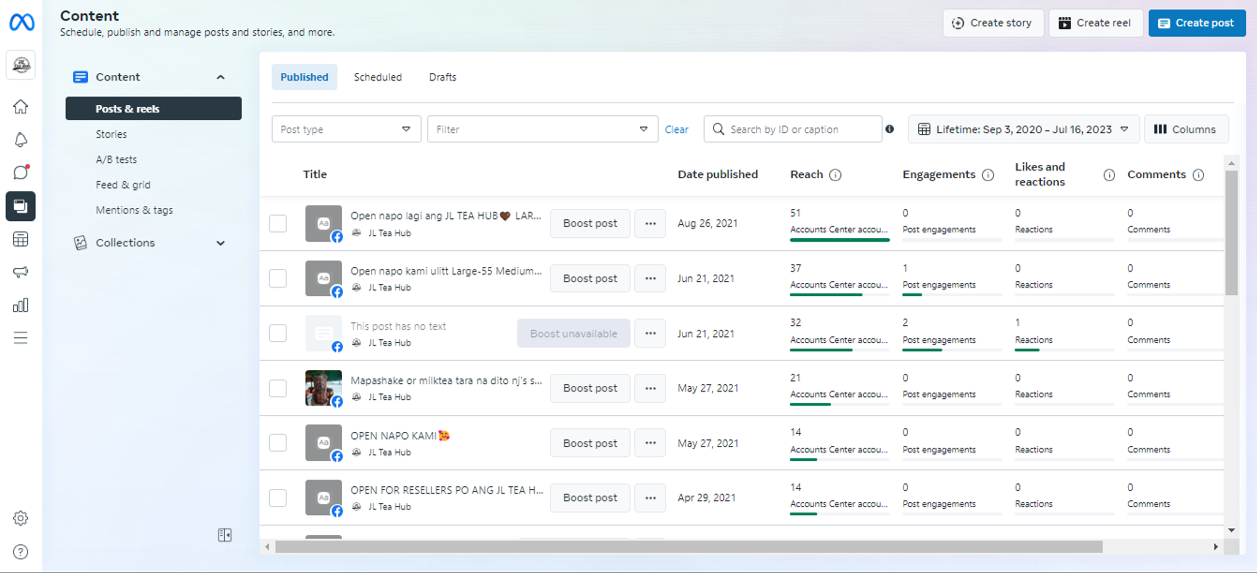Clear the filters with Clear link

[x=677, y=129]
